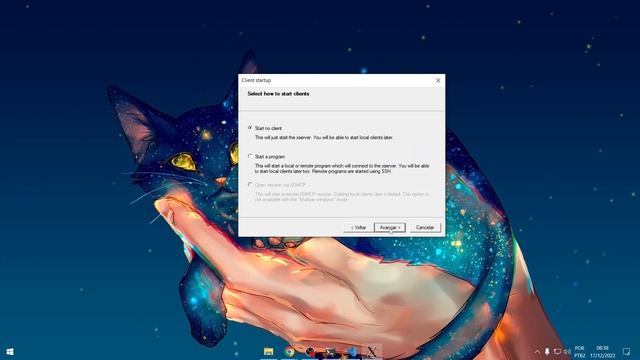Viewport: 640px width, 360px height.
Task: Switch the POR PTB2 input language
Action: click(x=580, y=352)
